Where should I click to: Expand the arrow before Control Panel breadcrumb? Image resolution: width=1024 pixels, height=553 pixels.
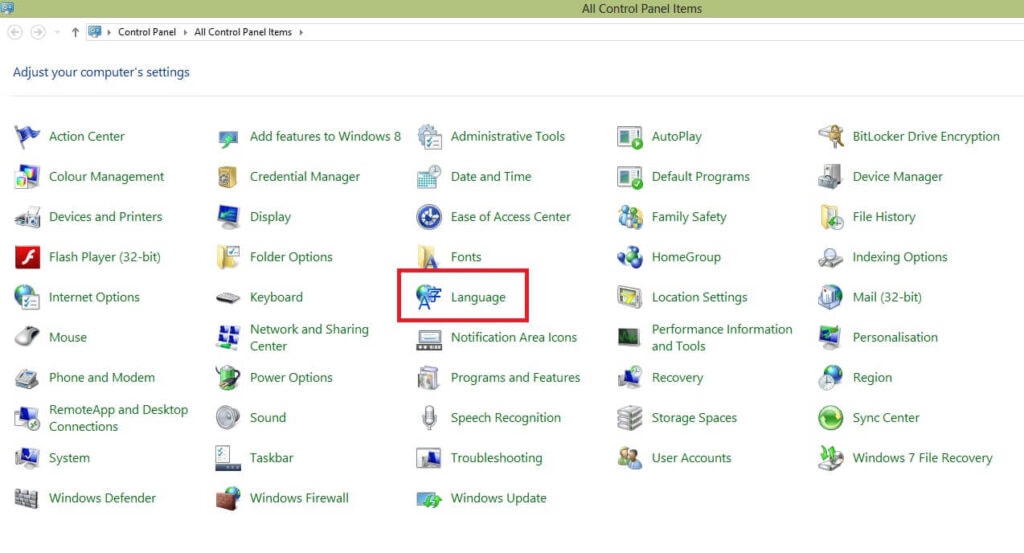[x=110, y=32]
